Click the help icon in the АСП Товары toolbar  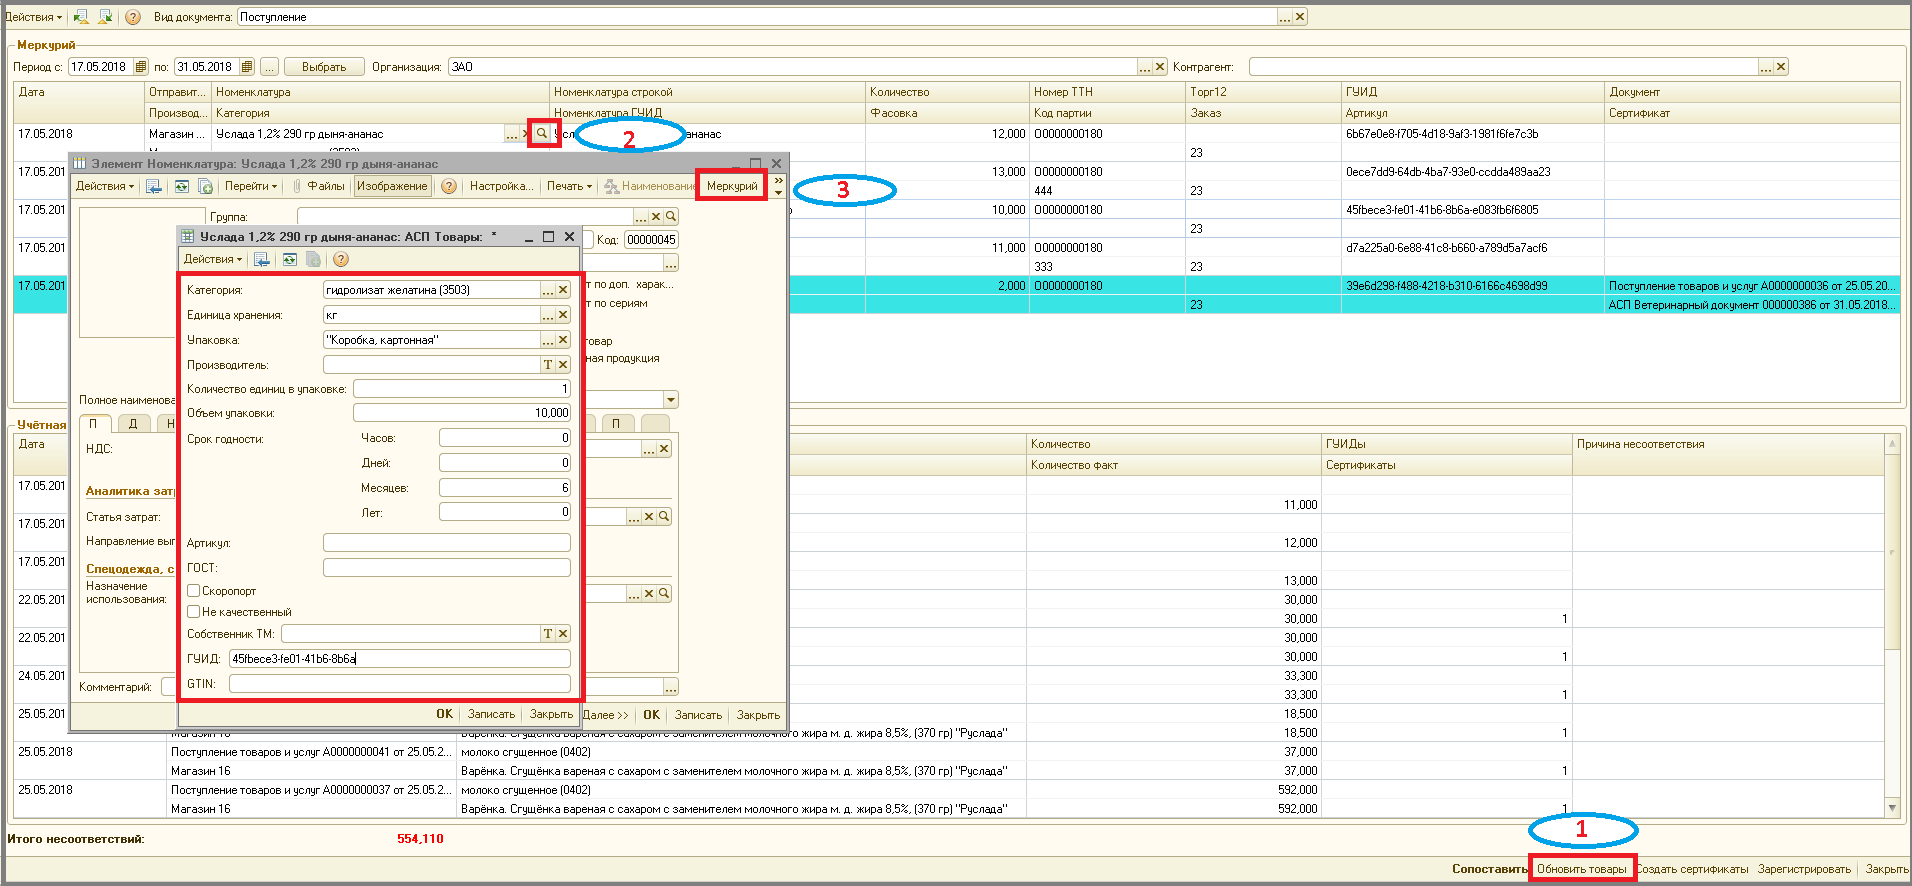(x=341, y=259)
